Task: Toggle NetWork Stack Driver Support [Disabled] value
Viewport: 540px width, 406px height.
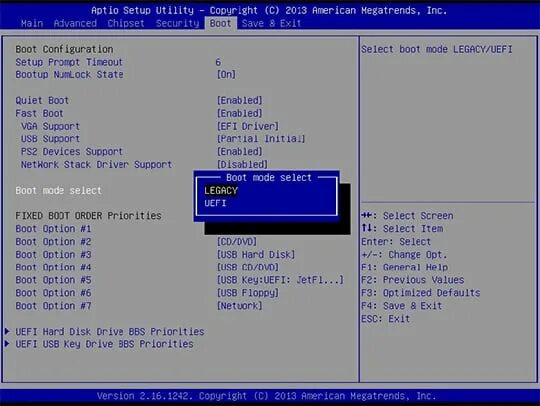Action: [x=242, y=165]
